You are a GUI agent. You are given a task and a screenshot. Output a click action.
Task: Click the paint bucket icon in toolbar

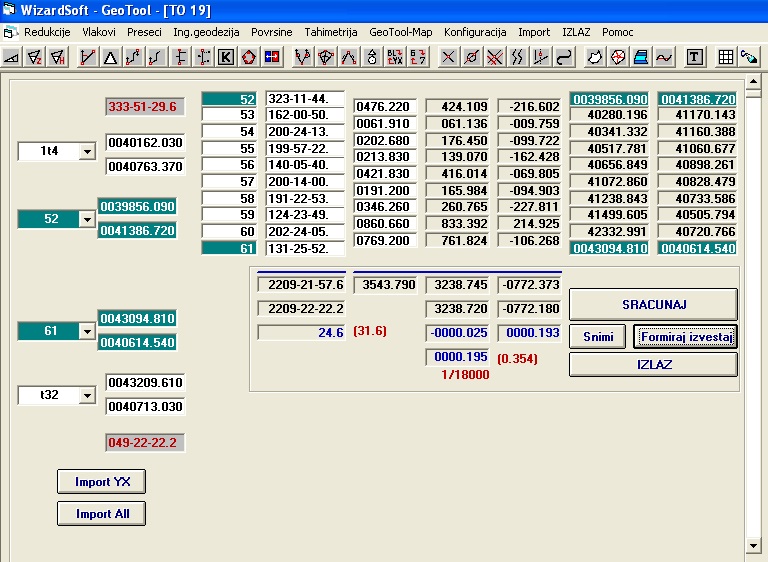pos(748,57)
